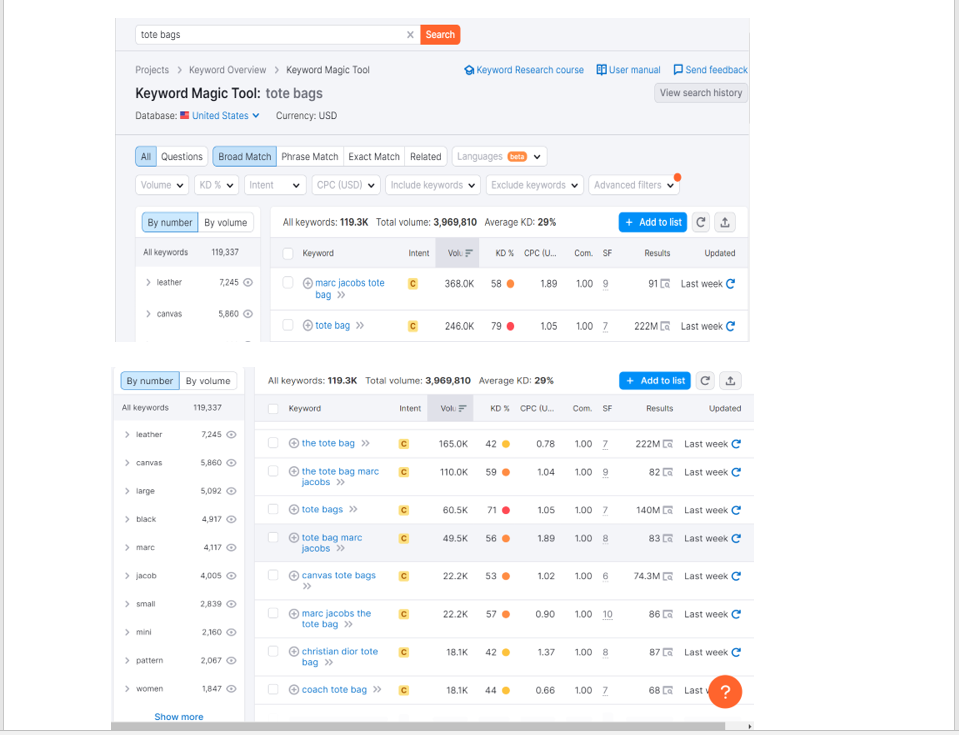Image resolution: width=959 pixels, height=735 pixels.
Task: Switch to Phrase Match tab
Action: pyautogui.click(x=309, y=157)
